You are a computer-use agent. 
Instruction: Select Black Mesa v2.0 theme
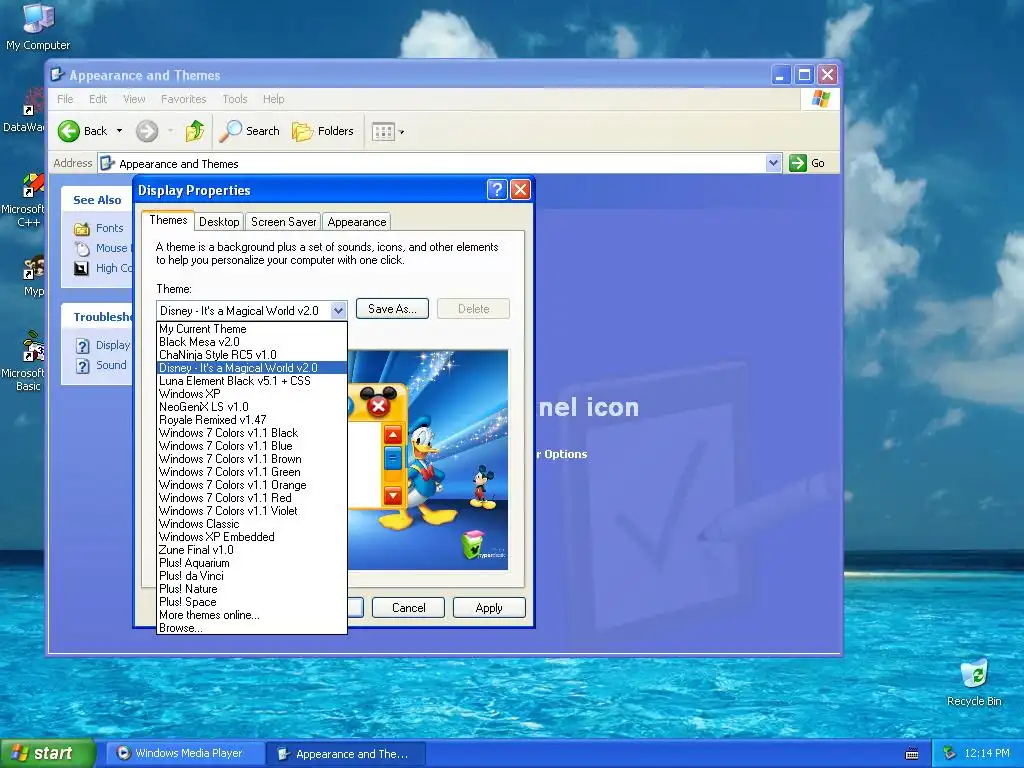252,342
